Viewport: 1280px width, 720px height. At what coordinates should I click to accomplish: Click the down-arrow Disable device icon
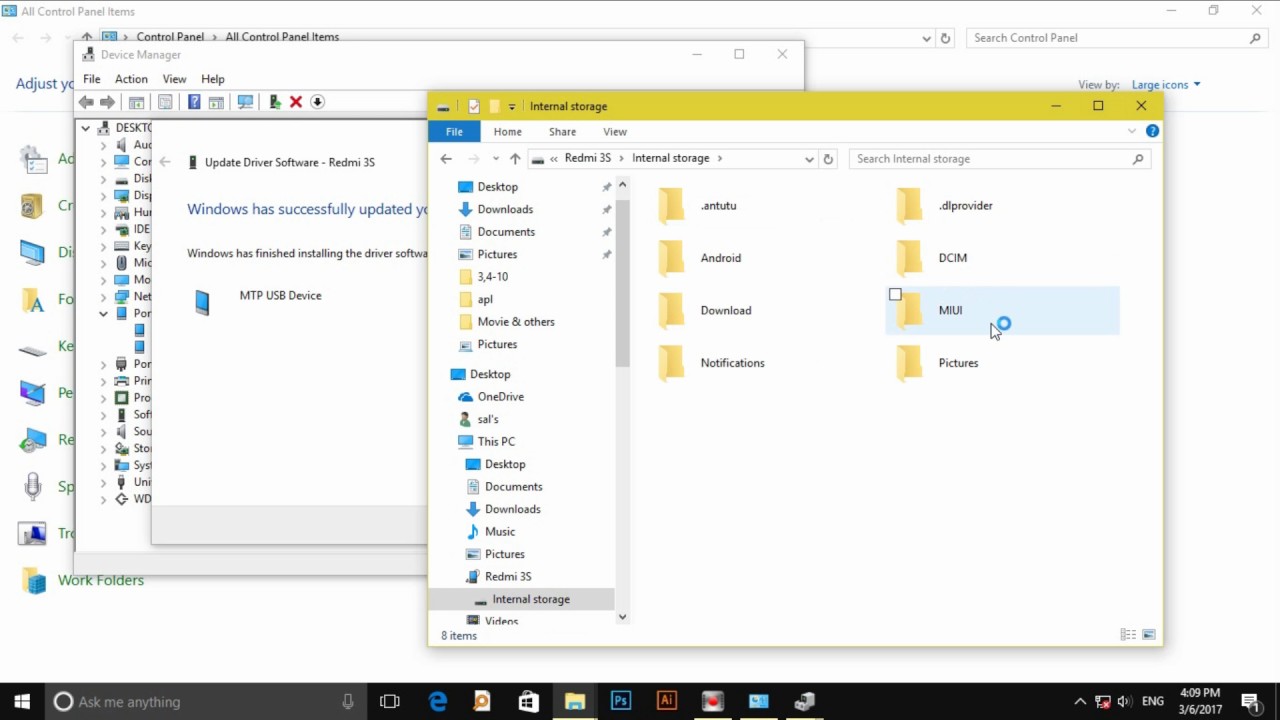coord(317,102)
